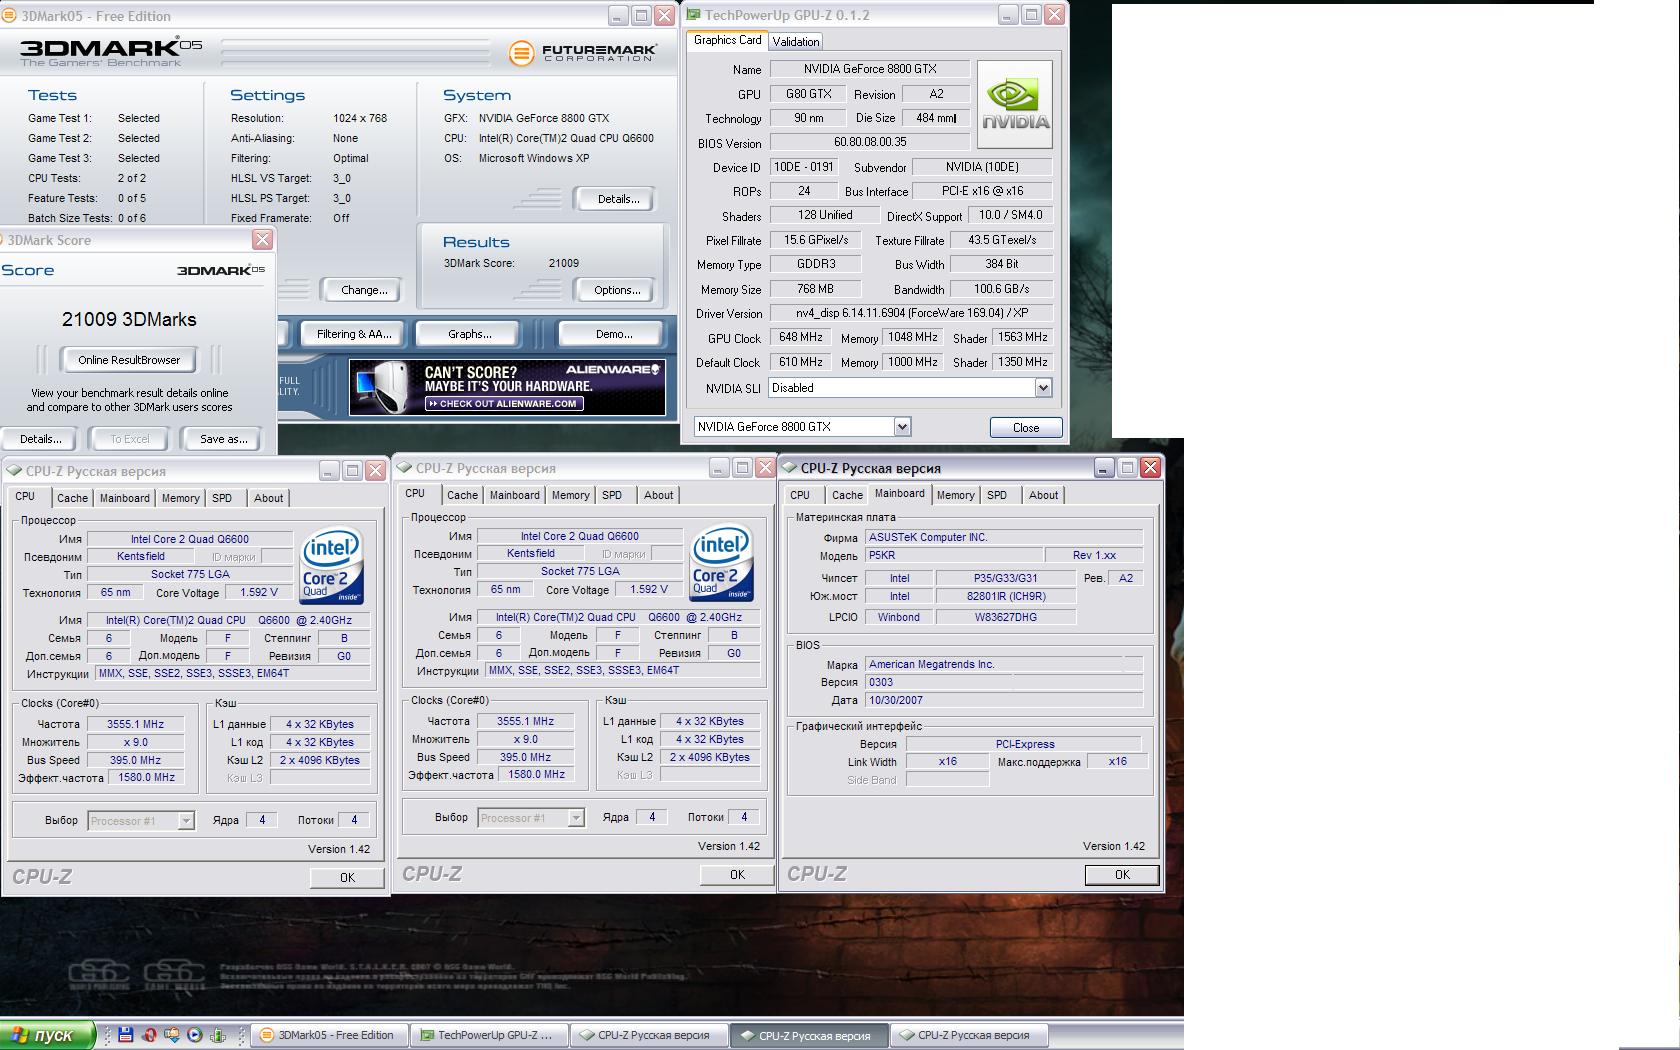Screen dimensions: 1680x1050
Task: Click OK in Mainboard CPU-Z window
Action: pos(1122,874)
